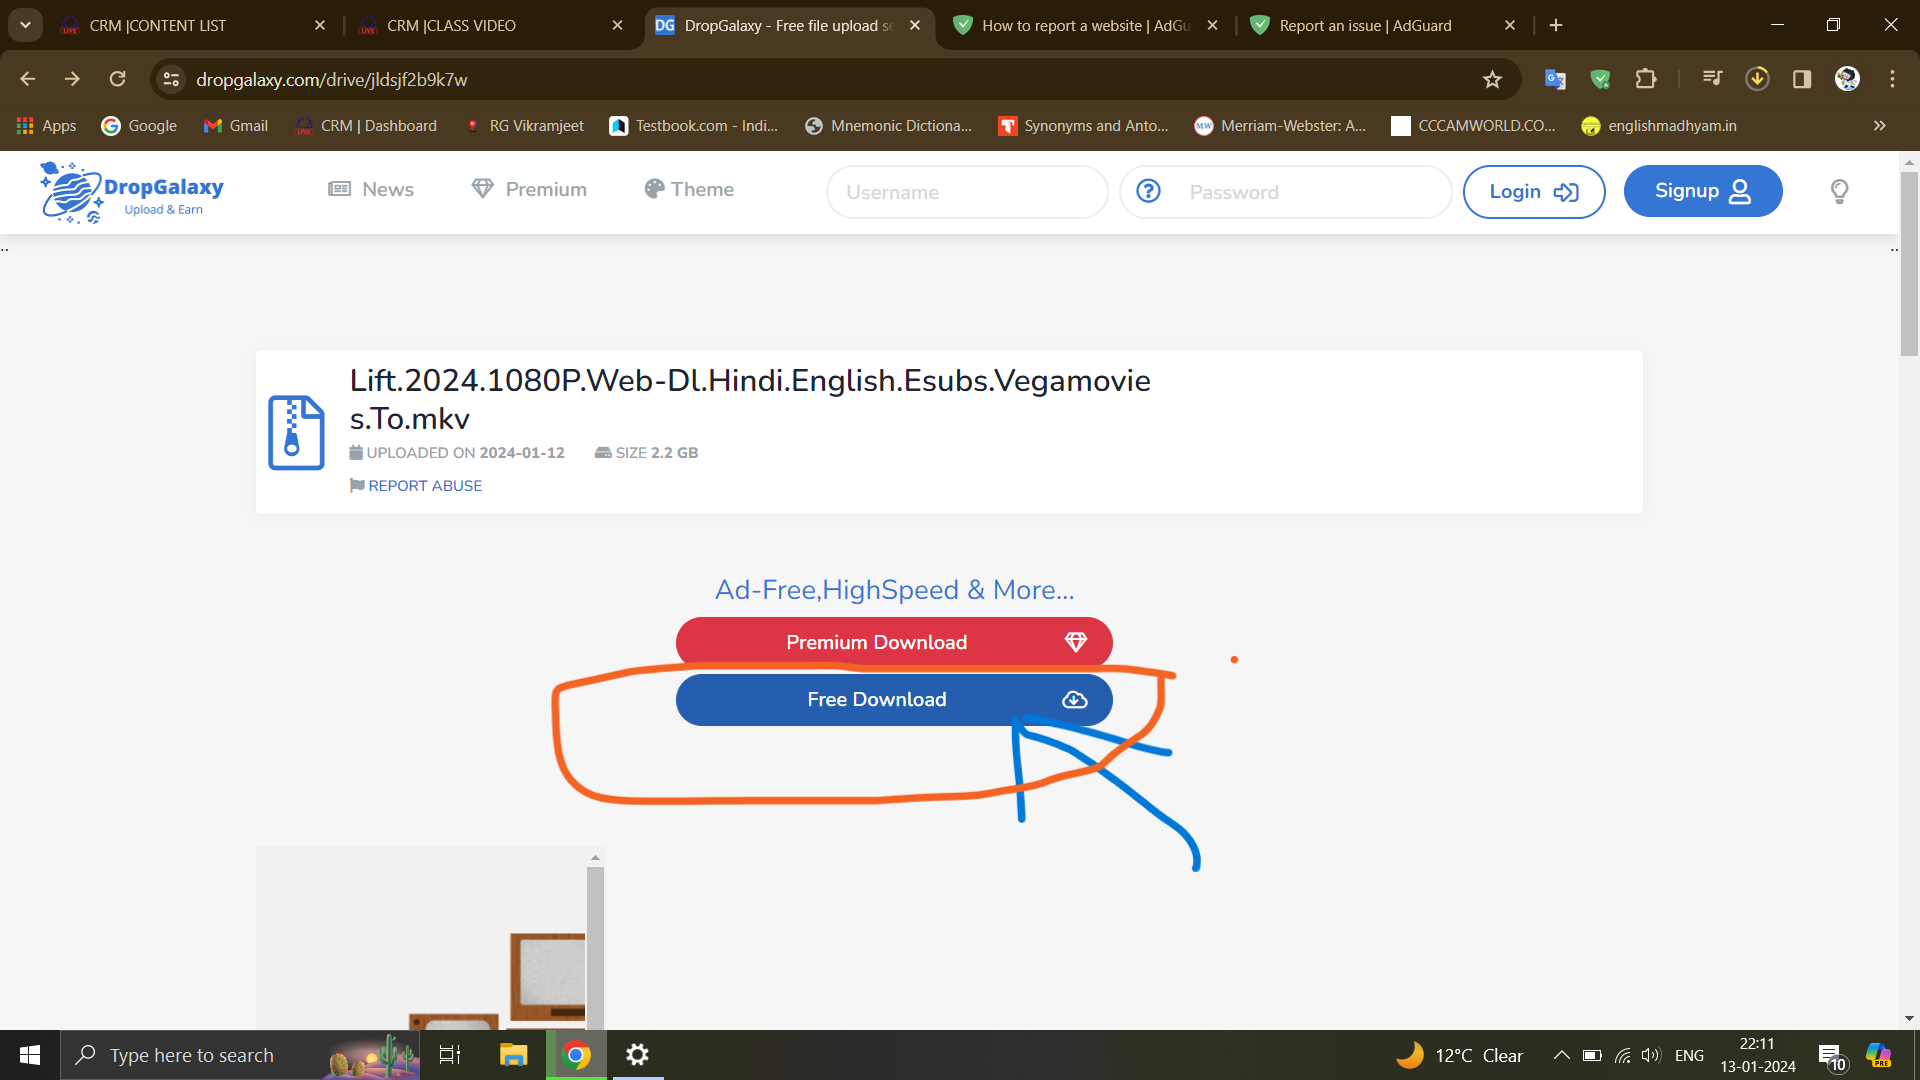Expand hidden bookmarks chevron
This screenshot has height=1080, width=1920.
pos(1879,126)
